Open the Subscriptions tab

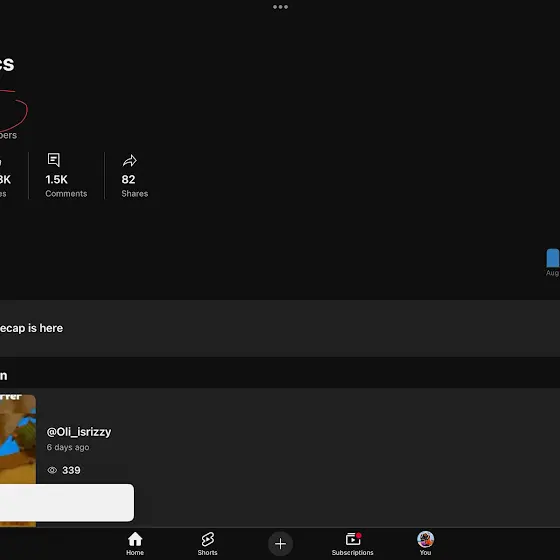(x=352, y=544)
